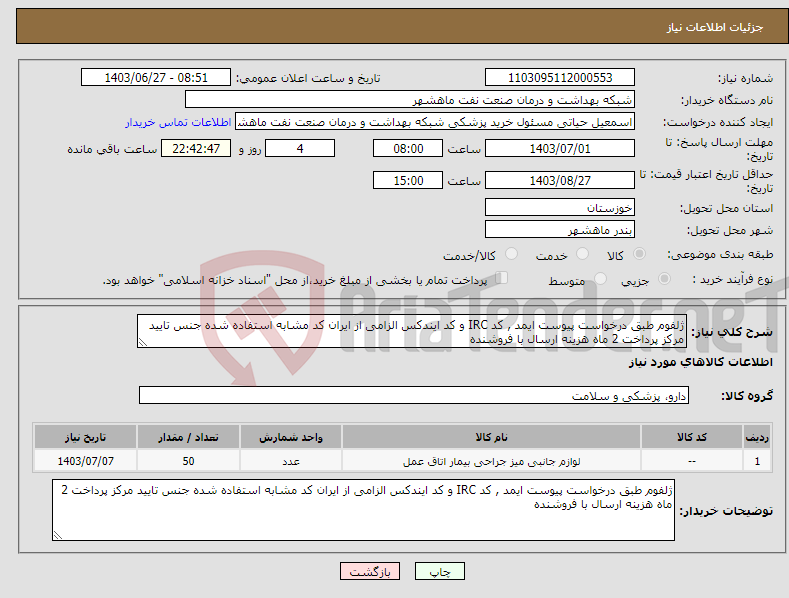This screenshot has width=789, height=598.
Task: Click the city field بندر ماهشهر
Action: (560, 230)
